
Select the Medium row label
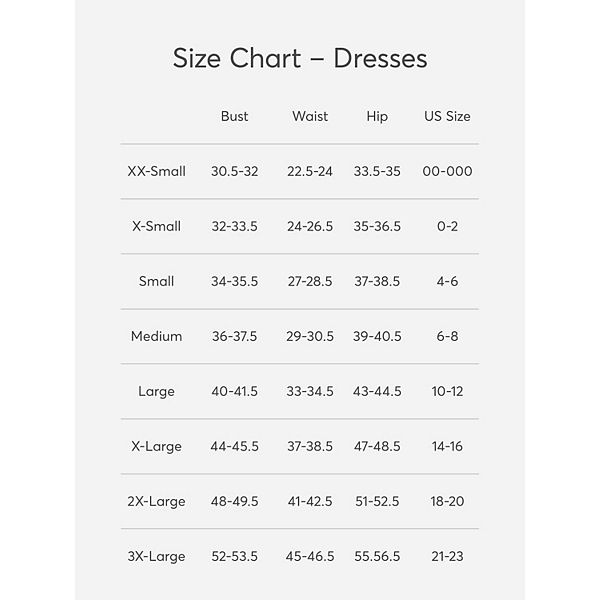(x=157, y=337)
